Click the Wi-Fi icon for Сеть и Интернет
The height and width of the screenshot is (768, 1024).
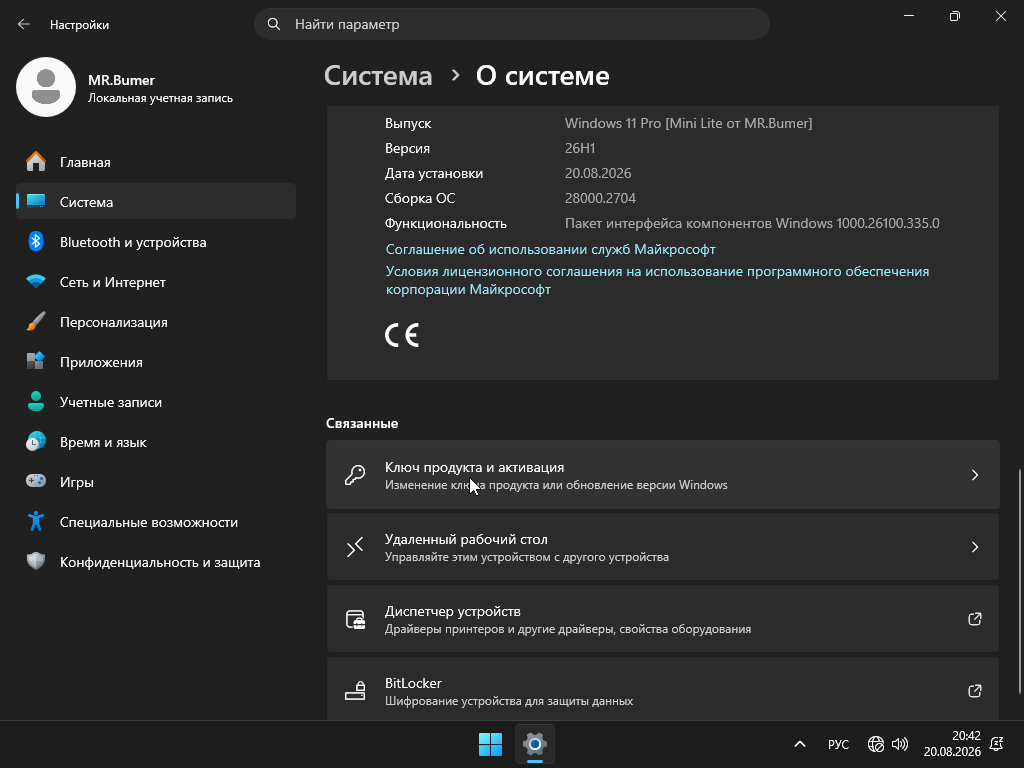tap(36, 281)
